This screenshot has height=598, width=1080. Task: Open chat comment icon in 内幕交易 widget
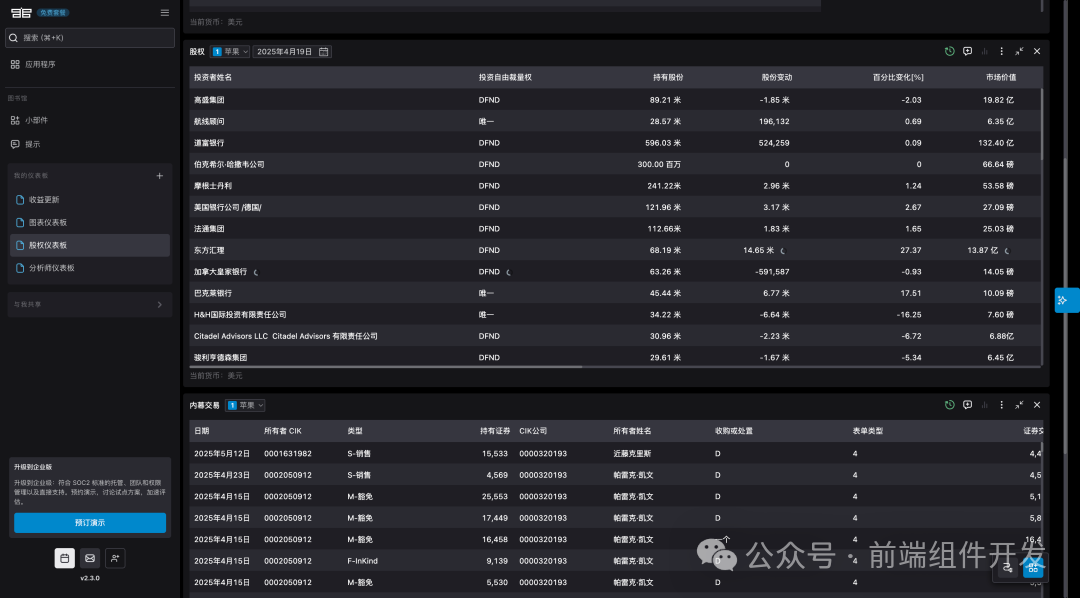point(968,405)
